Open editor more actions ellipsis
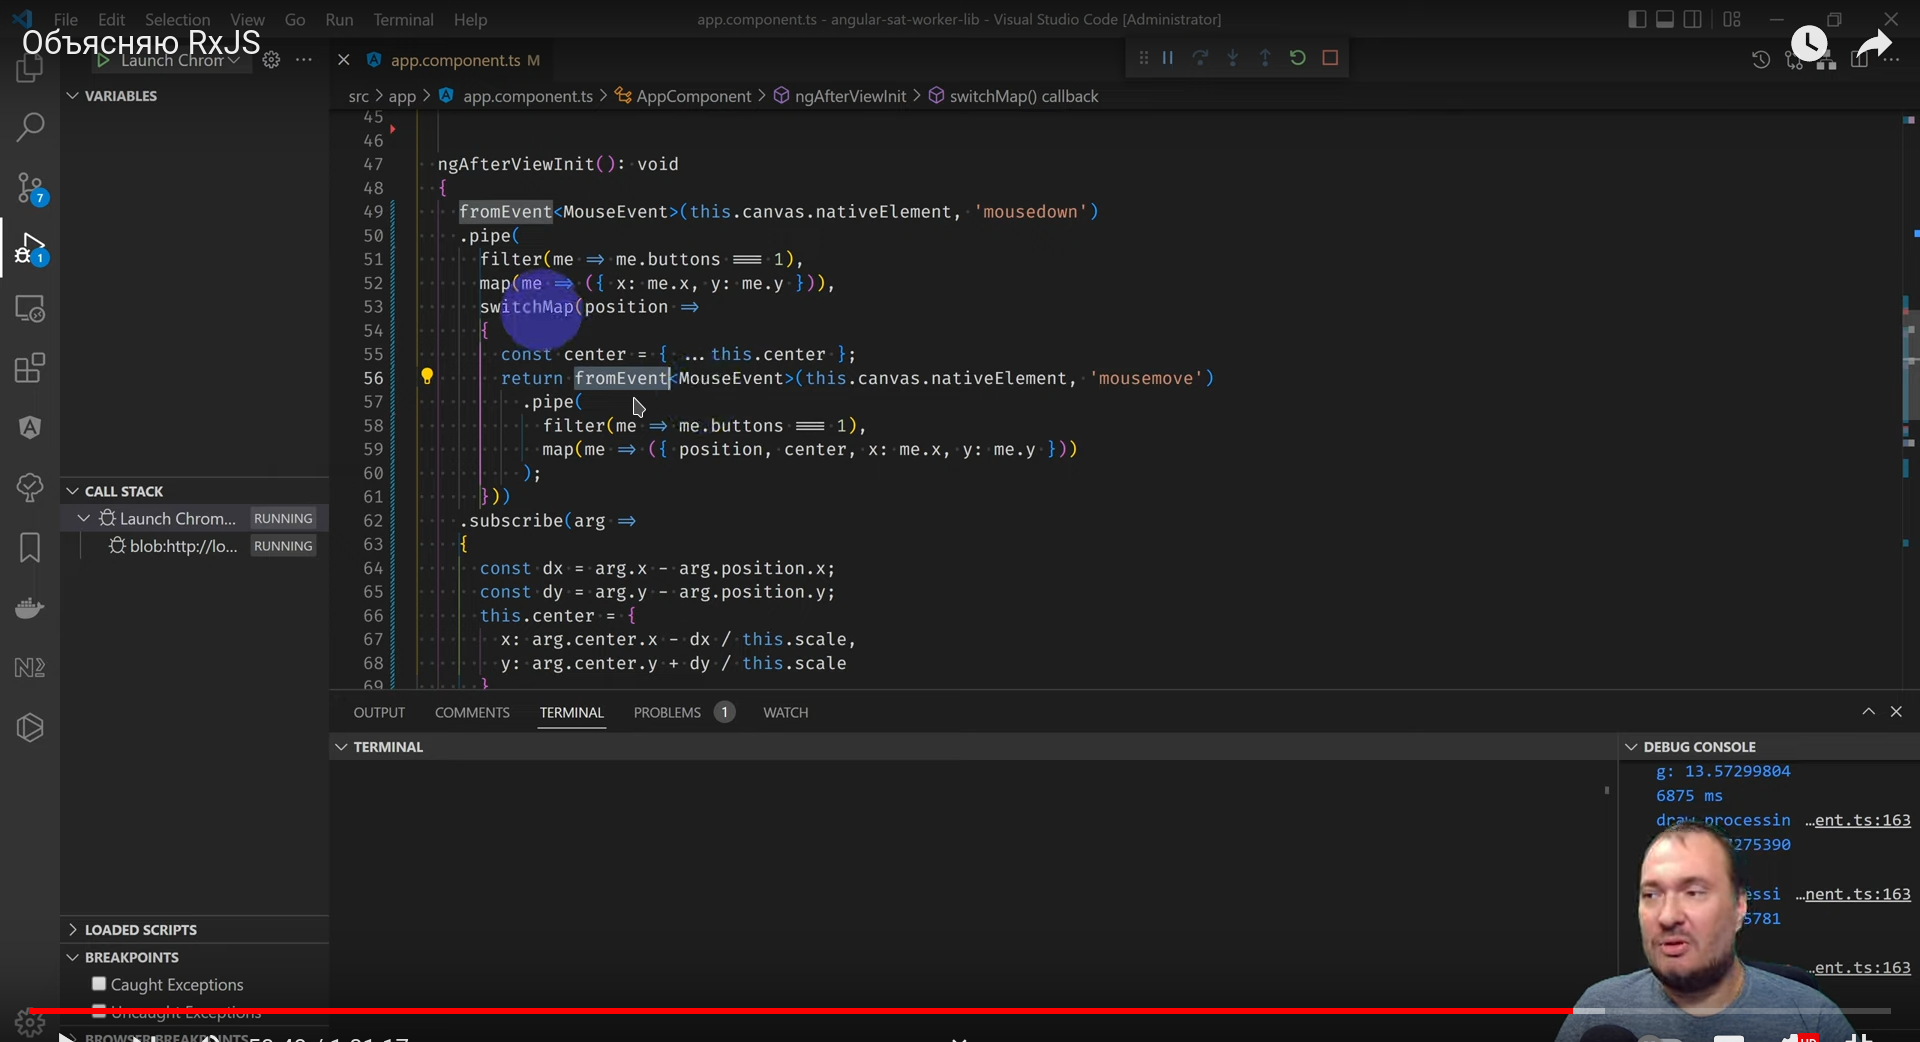1920x1042 pixels. 1890,60
